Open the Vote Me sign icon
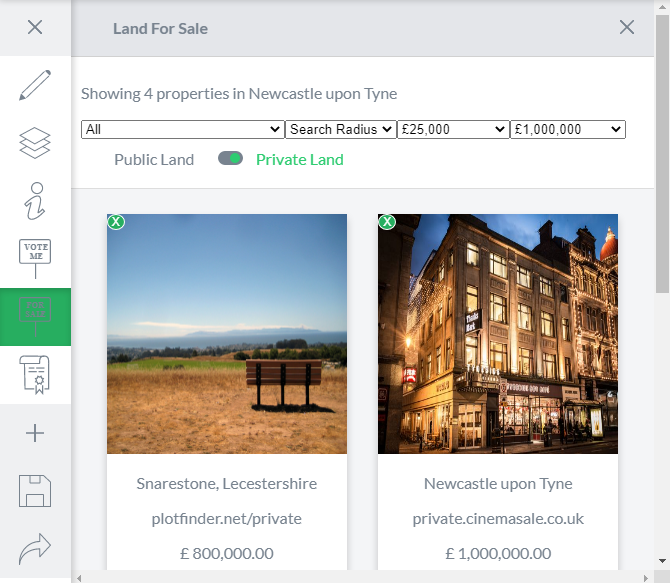 click(35, 259)
